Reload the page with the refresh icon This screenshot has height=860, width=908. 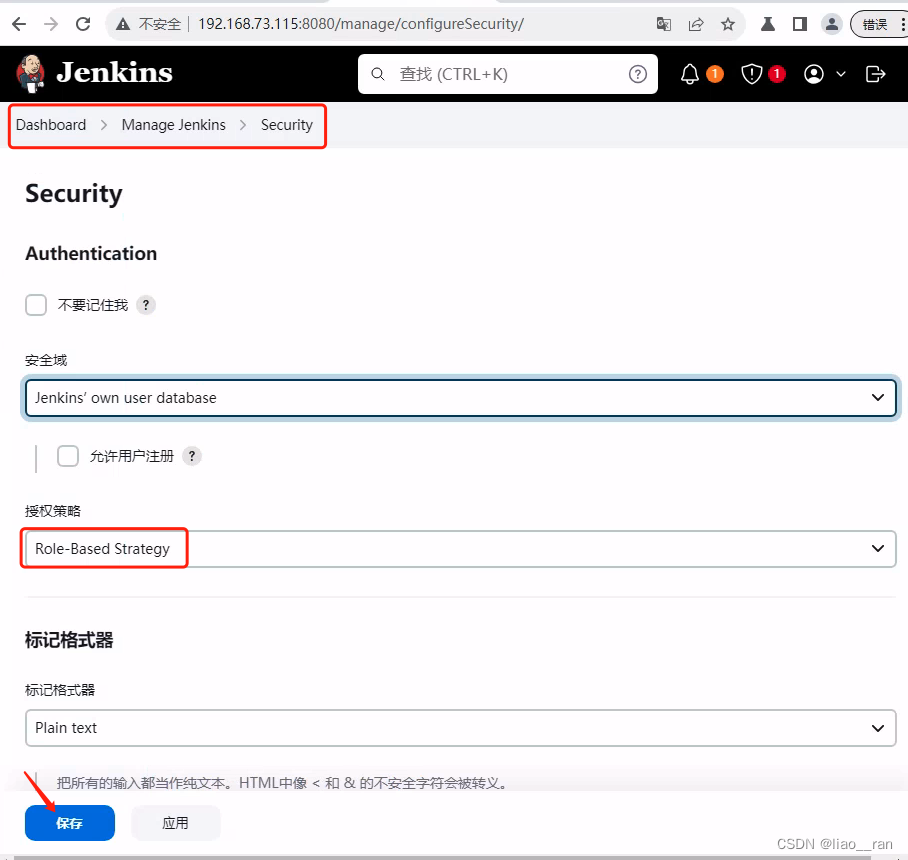coord(83,24)
